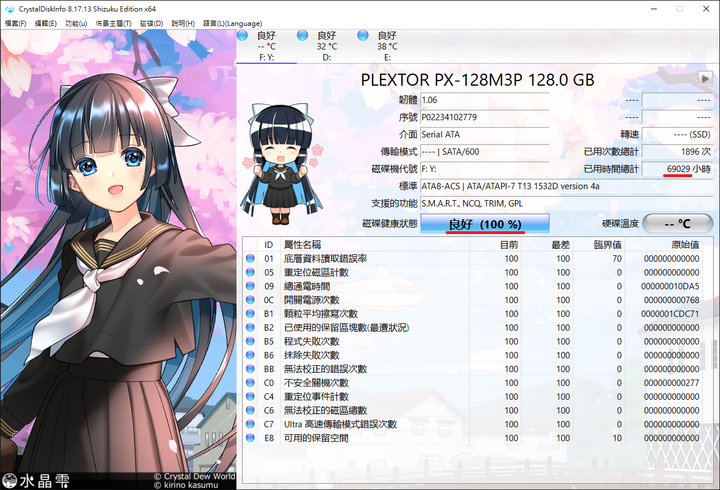This screenshot has width=720, height=490.
Task: Click status orb of D: disk
Action: [302, 35]
